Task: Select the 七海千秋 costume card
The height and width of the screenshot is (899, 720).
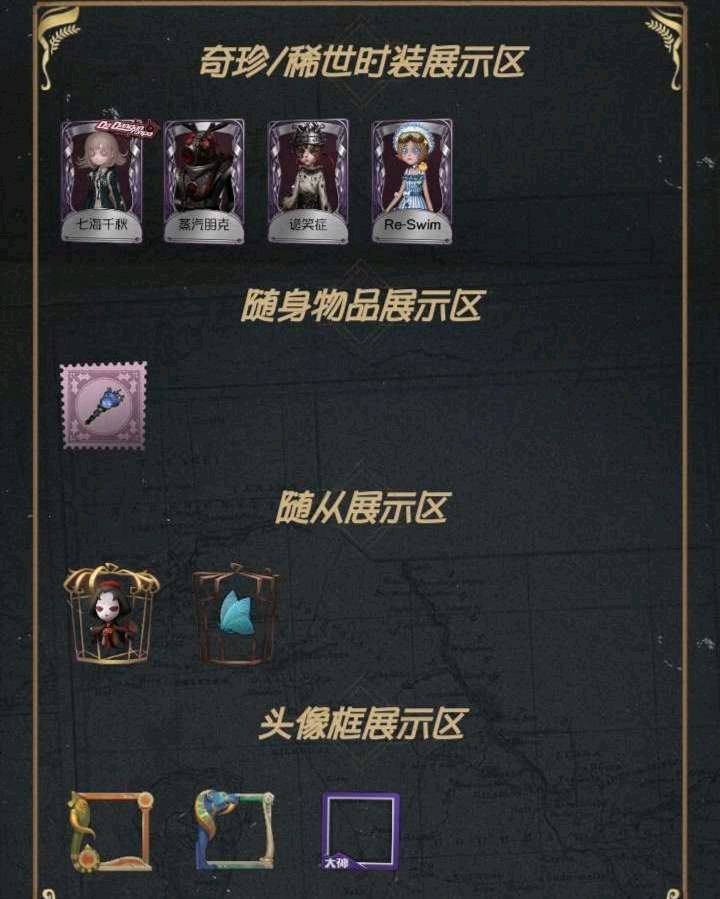Action: (x=102, y=181)
